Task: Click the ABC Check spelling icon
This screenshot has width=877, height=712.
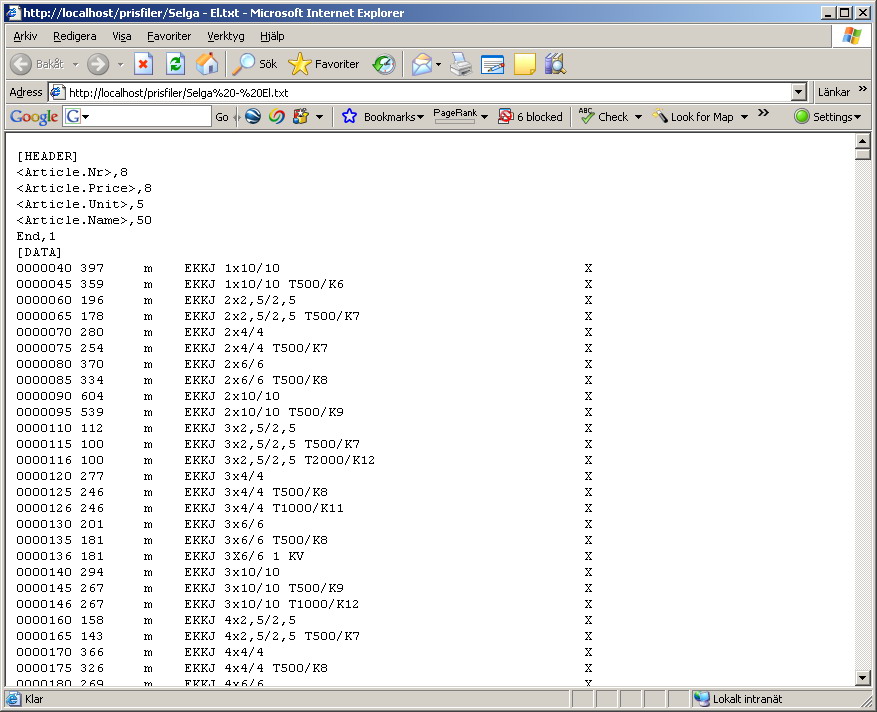Action: [586, 116]
